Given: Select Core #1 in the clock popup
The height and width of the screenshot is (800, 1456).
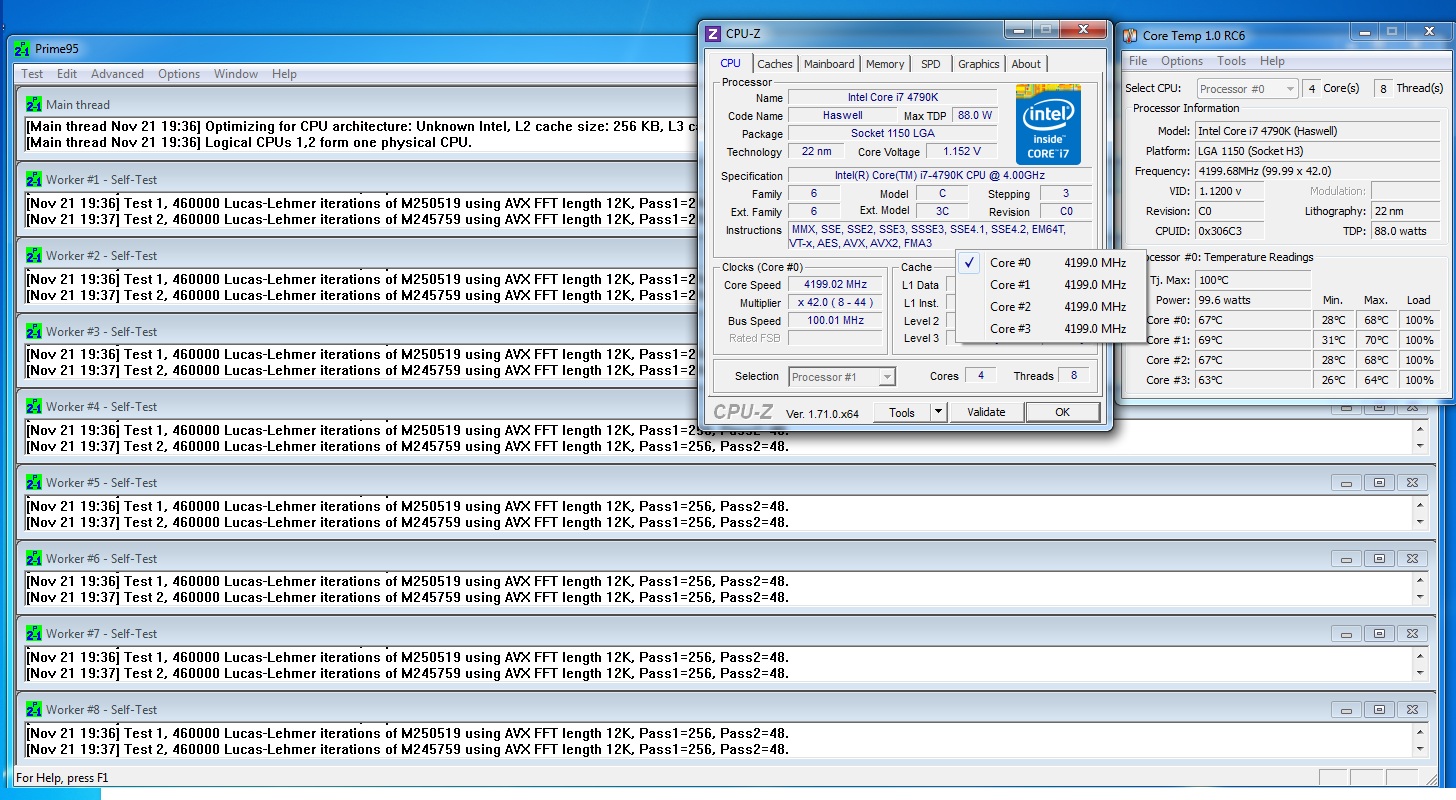Looking at the screenshot, I should click(x=1051, y=285).
